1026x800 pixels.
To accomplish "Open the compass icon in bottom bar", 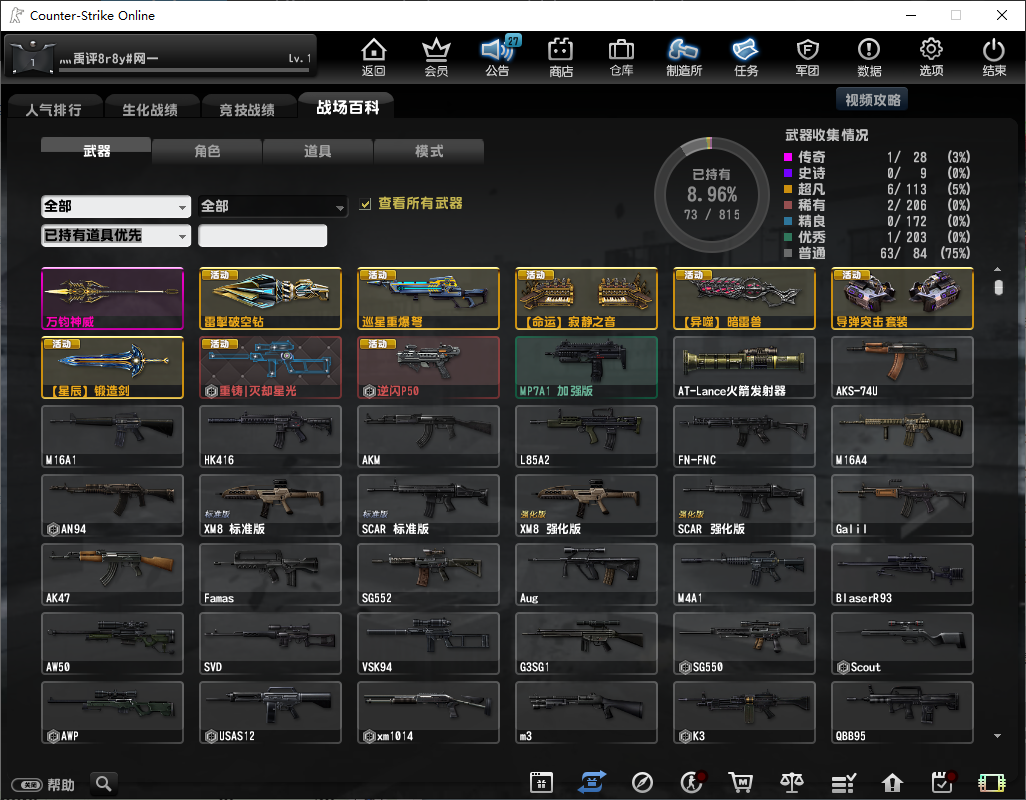I will [642, 782].
